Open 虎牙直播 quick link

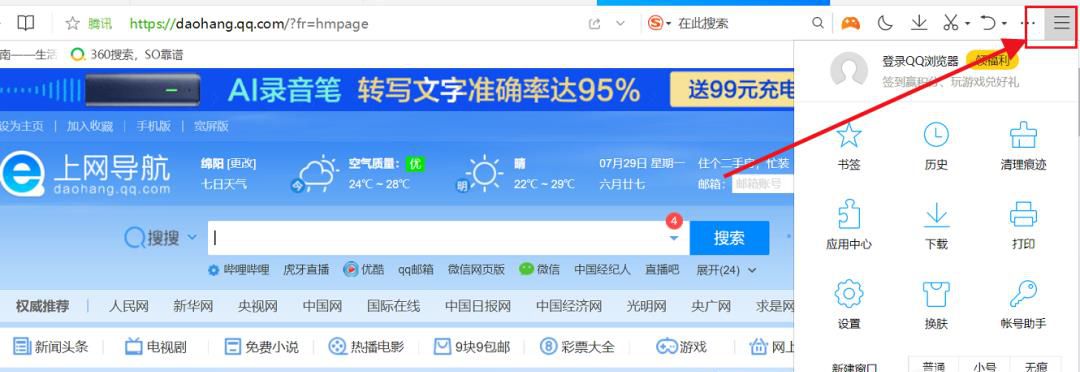(x=307, y=270)
